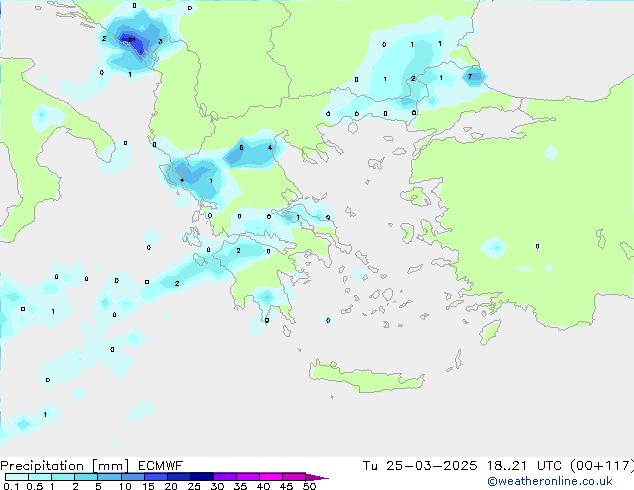Screen dimensions: 634x490
Task: Click the "(00+117)" forecast offset text
Action: click(602, 466)
